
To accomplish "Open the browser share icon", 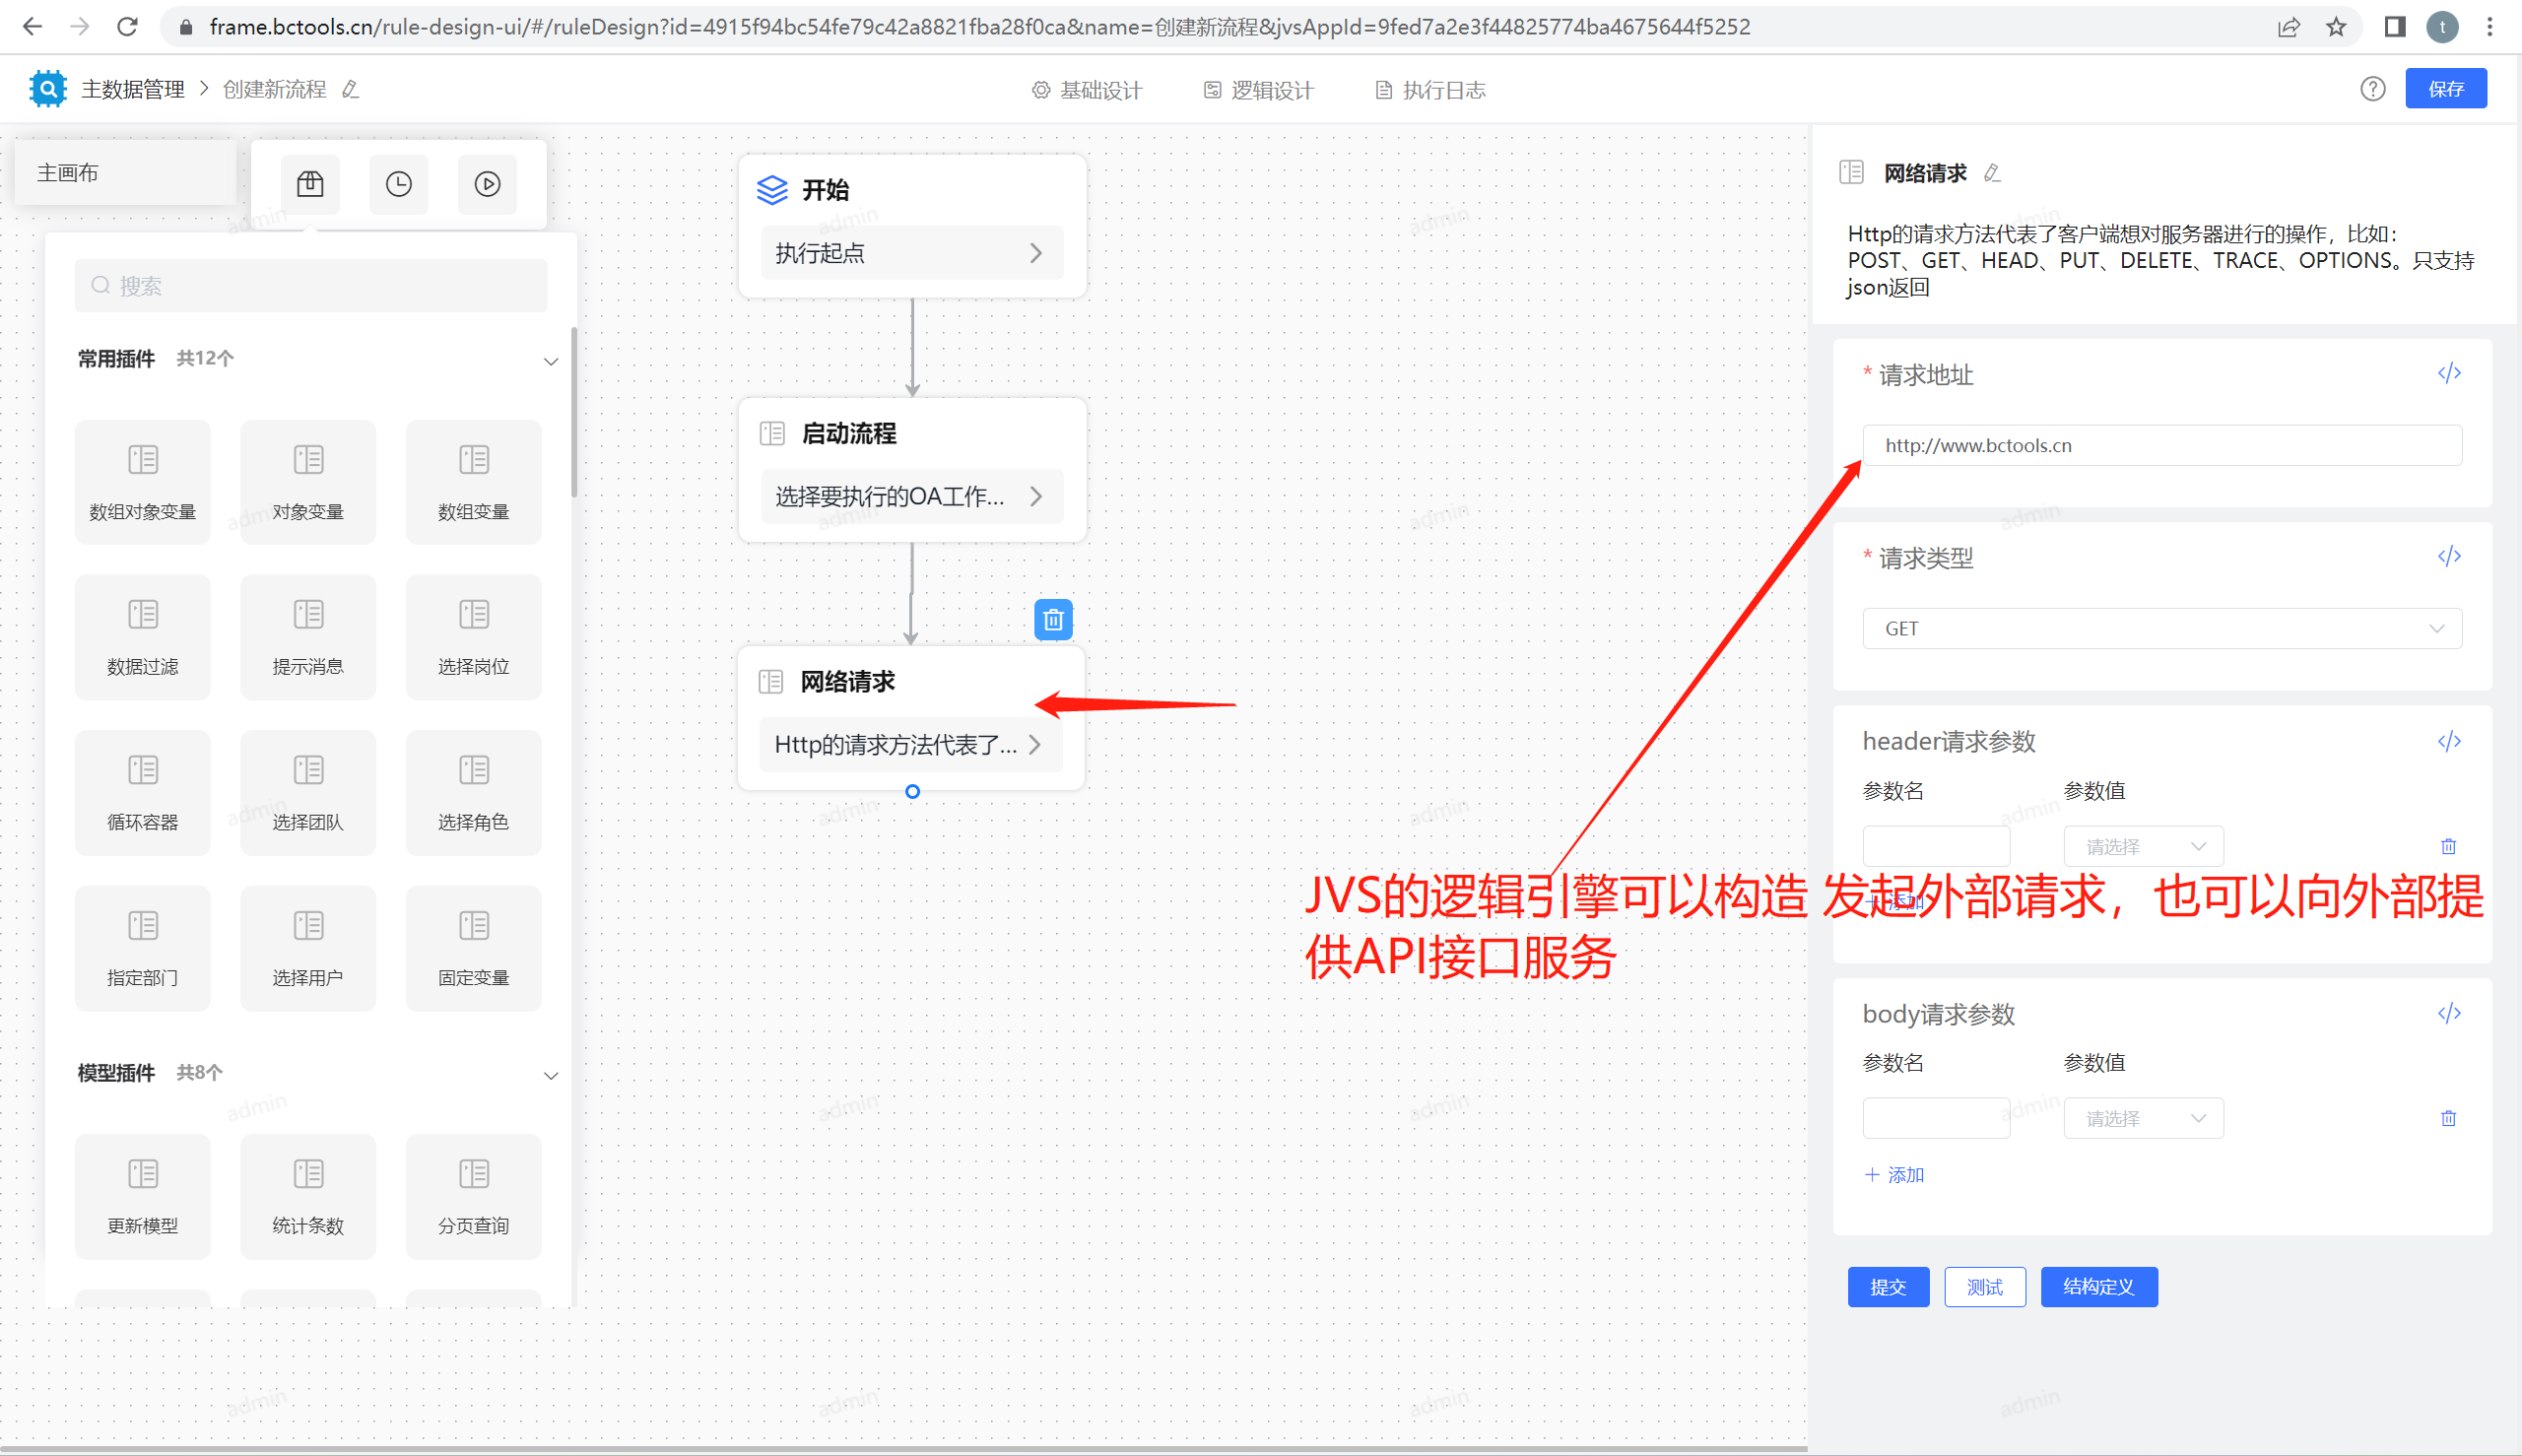I will point(2289,27).
